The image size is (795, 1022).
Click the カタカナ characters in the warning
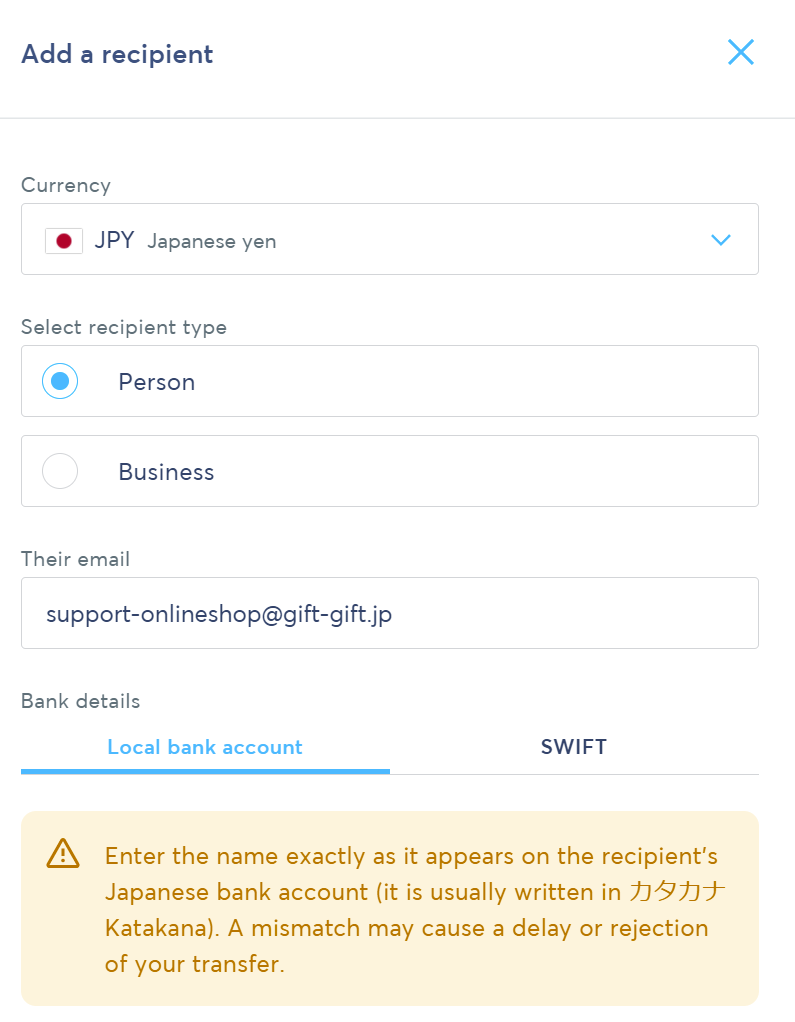pyautogui.click(x=678, y=892)
